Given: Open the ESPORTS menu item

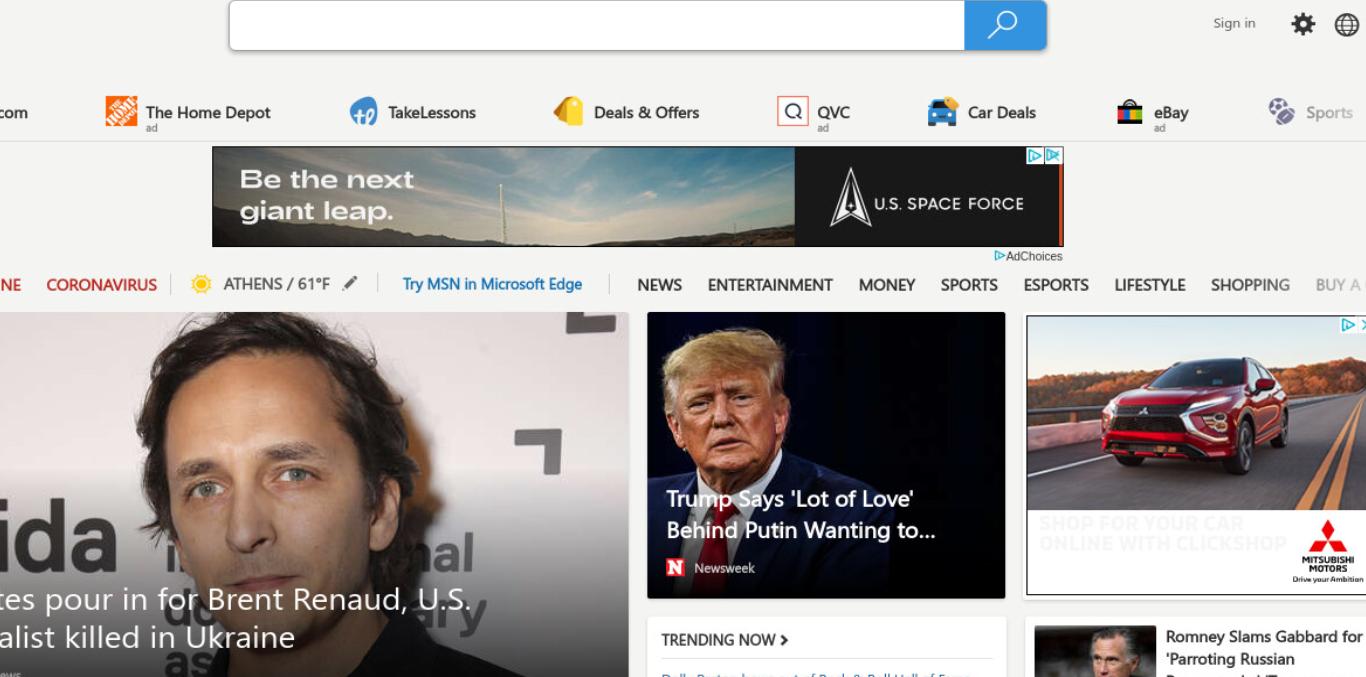Looking at the screenshot, I should click(x=1056, y=285).
